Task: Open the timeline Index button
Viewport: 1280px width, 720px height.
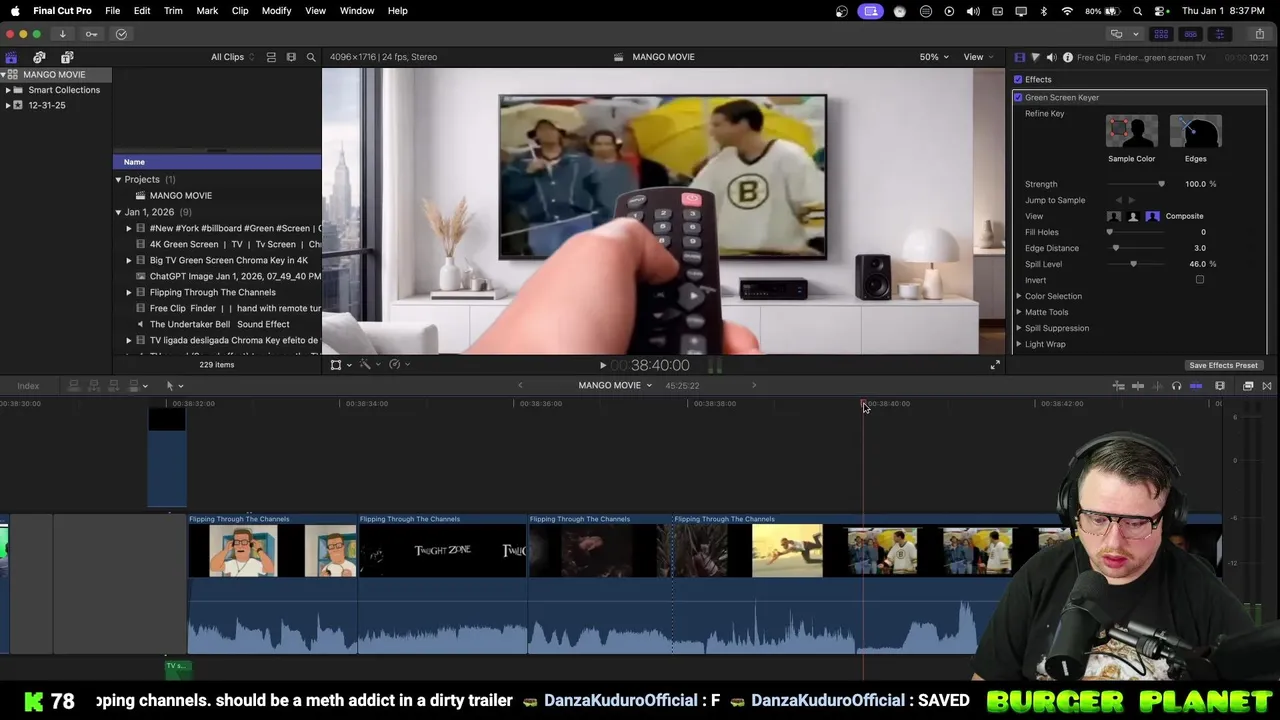Action: [x=28, y=386]
